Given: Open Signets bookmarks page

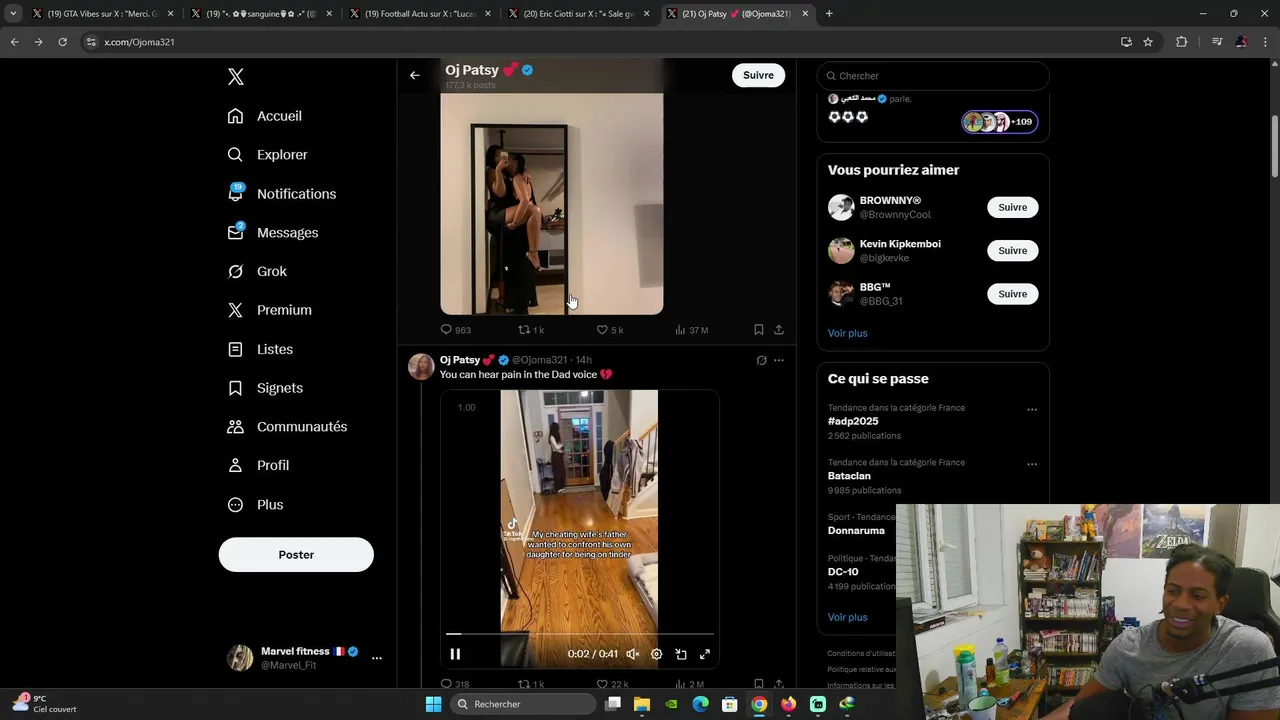Looking at the screenshot, I should [265, 388].
